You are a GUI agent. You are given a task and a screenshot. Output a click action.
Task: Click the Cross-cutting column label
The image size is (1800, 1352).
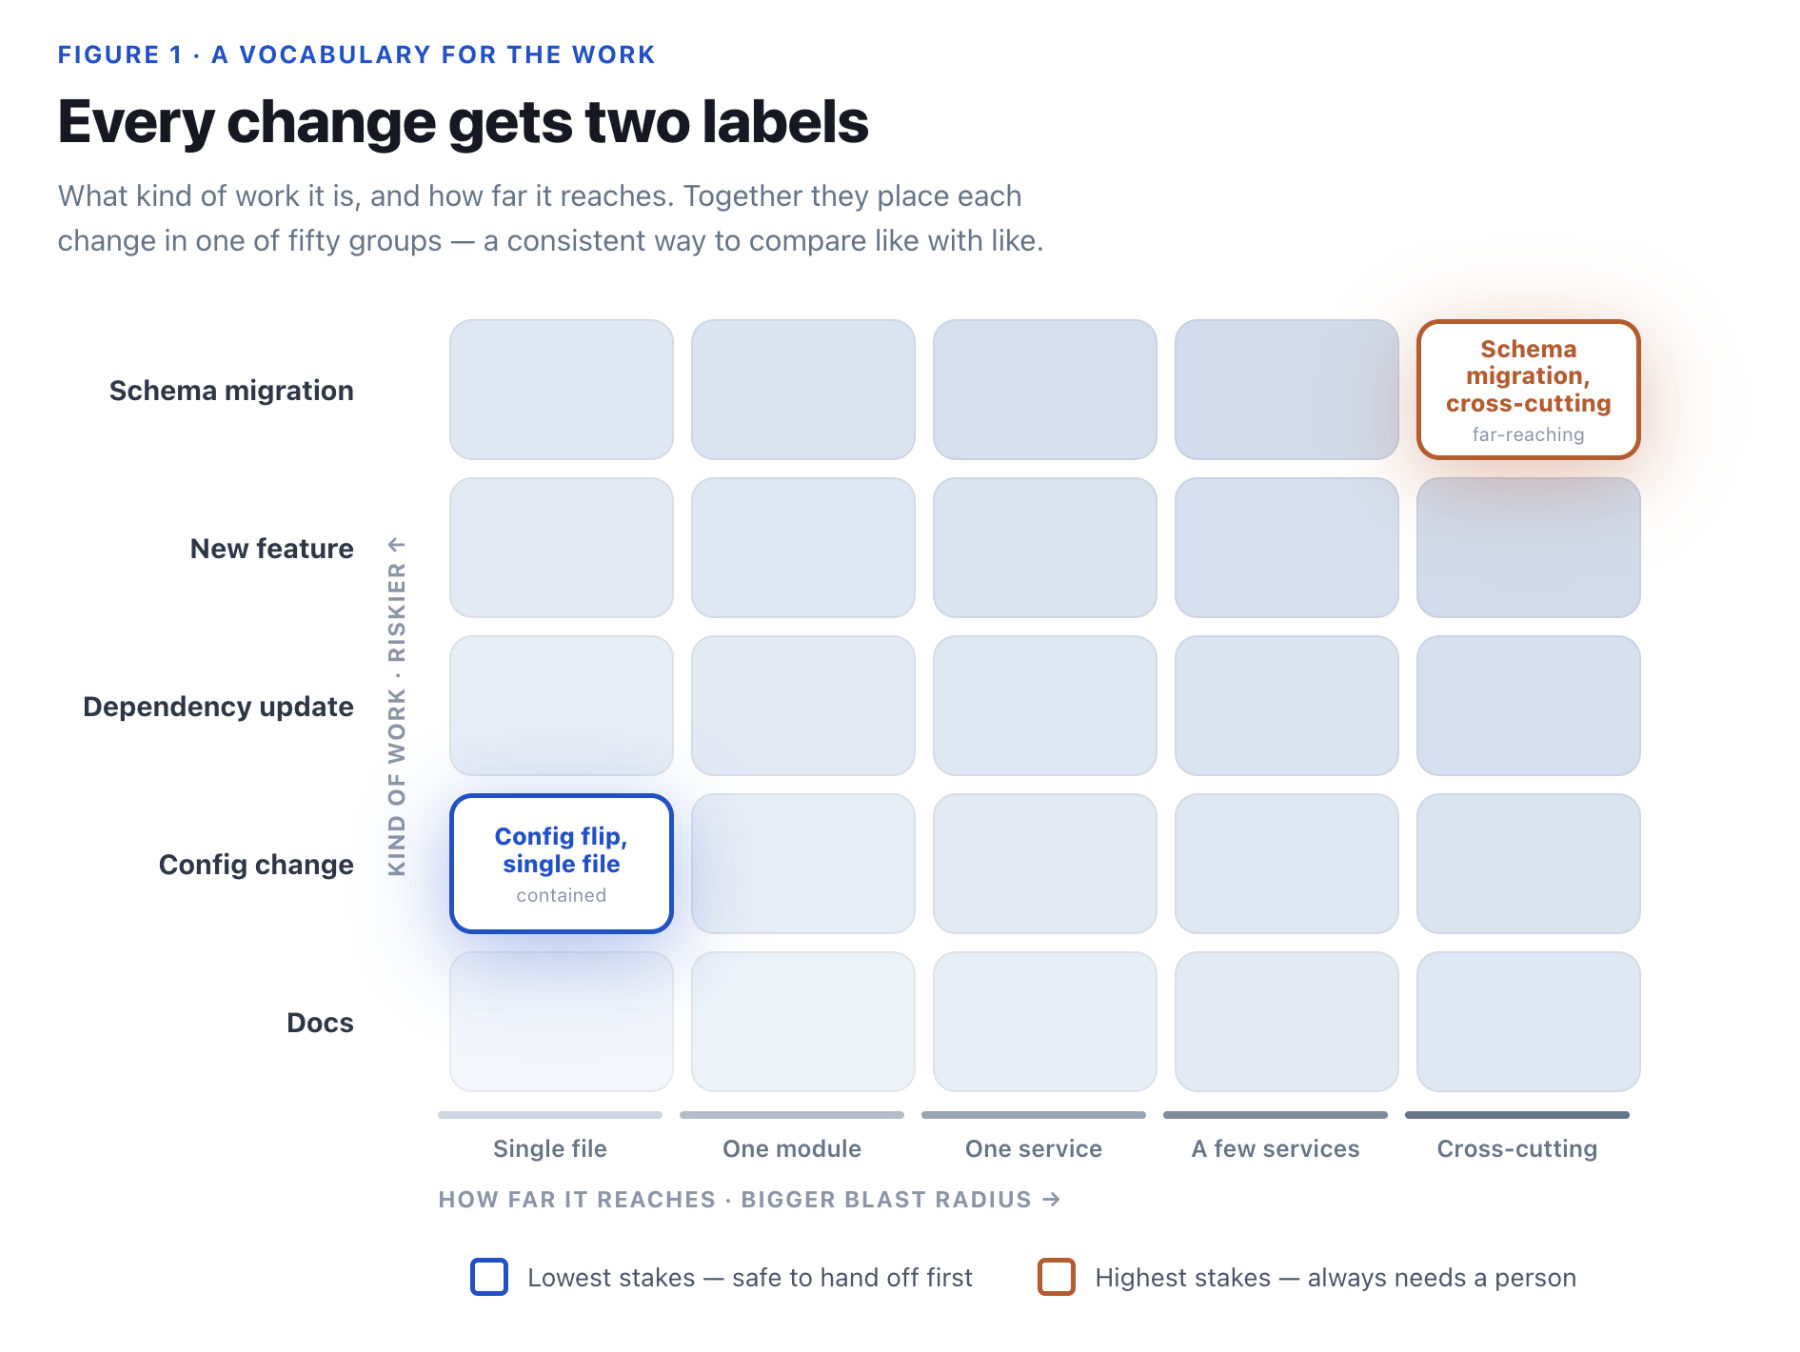pos(1517,1148)
